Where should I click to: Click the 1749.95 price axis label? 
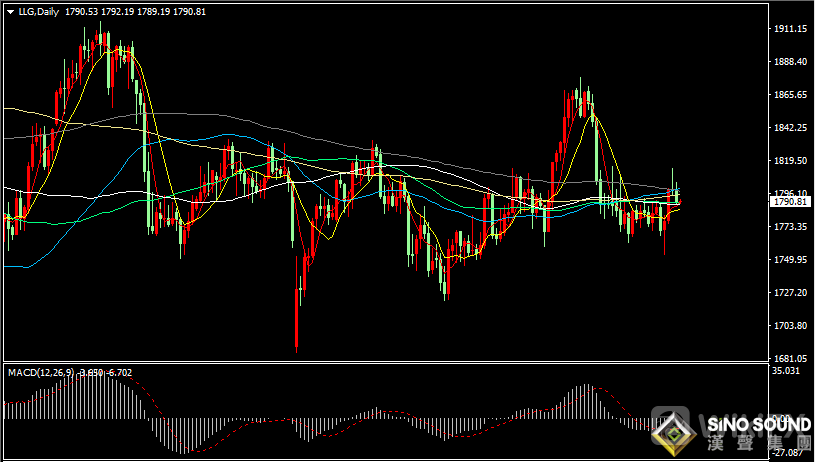[790, 260]
